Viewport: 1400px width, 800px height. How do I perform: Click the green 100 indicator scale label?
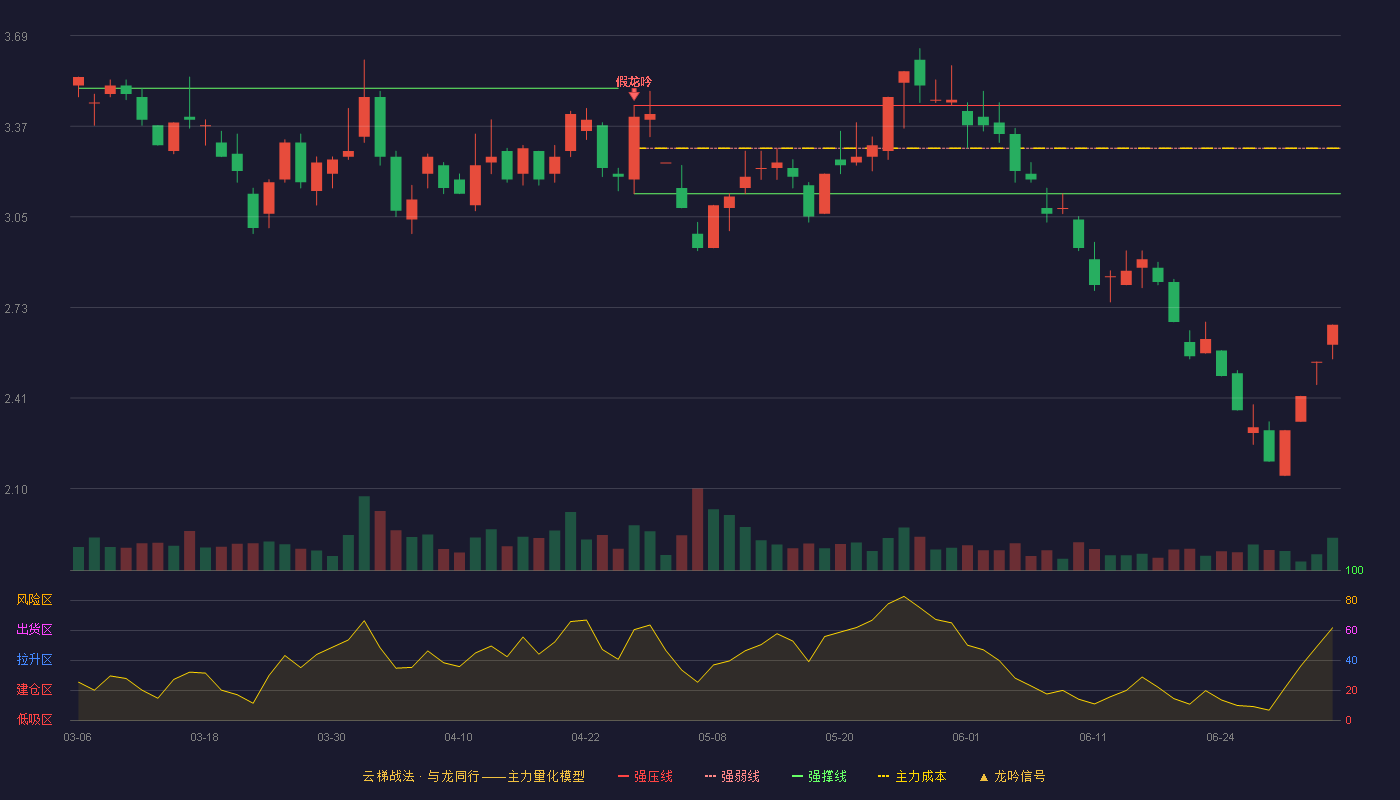coord(1354,571)
